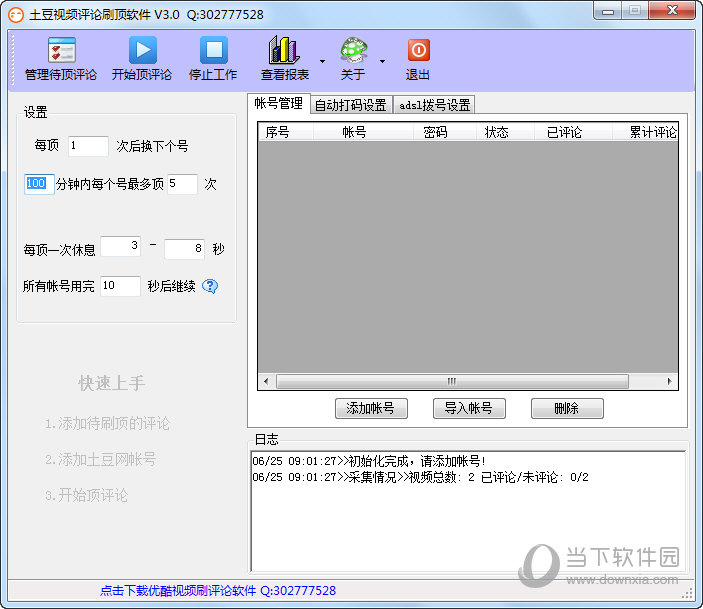Click the 所有帐号用完 seconds field showing 10

(120, 286)
